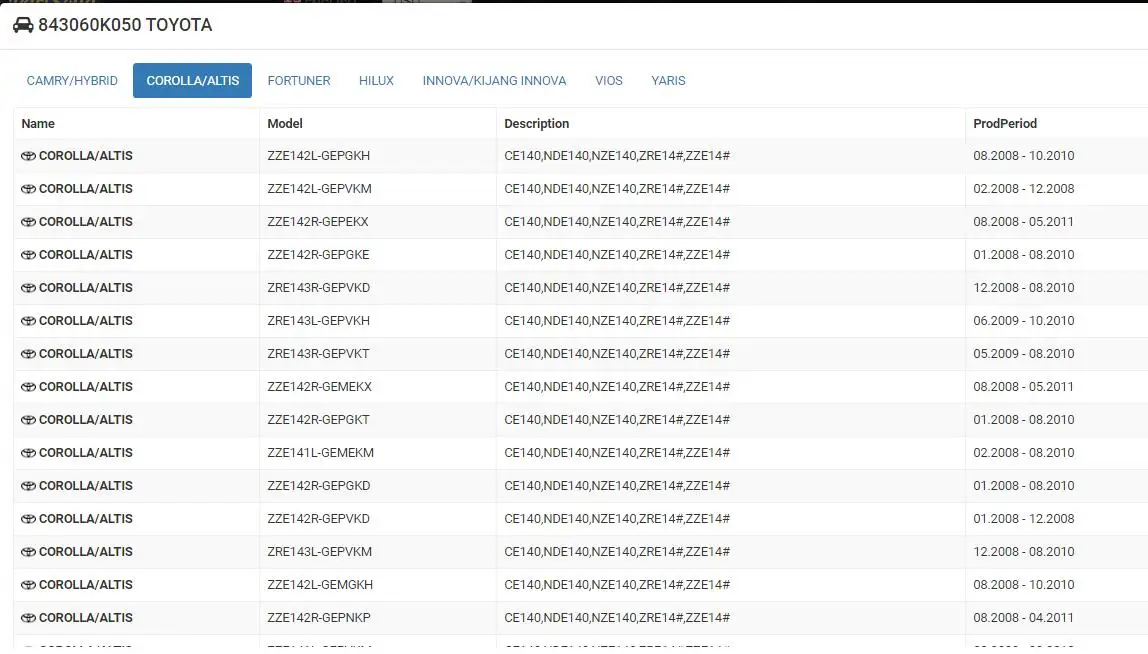Select model ZZE142L-GEPVKM
The width and height of the screenshot is (1148, 654).
pyautogui.click(x=319, y=189)
